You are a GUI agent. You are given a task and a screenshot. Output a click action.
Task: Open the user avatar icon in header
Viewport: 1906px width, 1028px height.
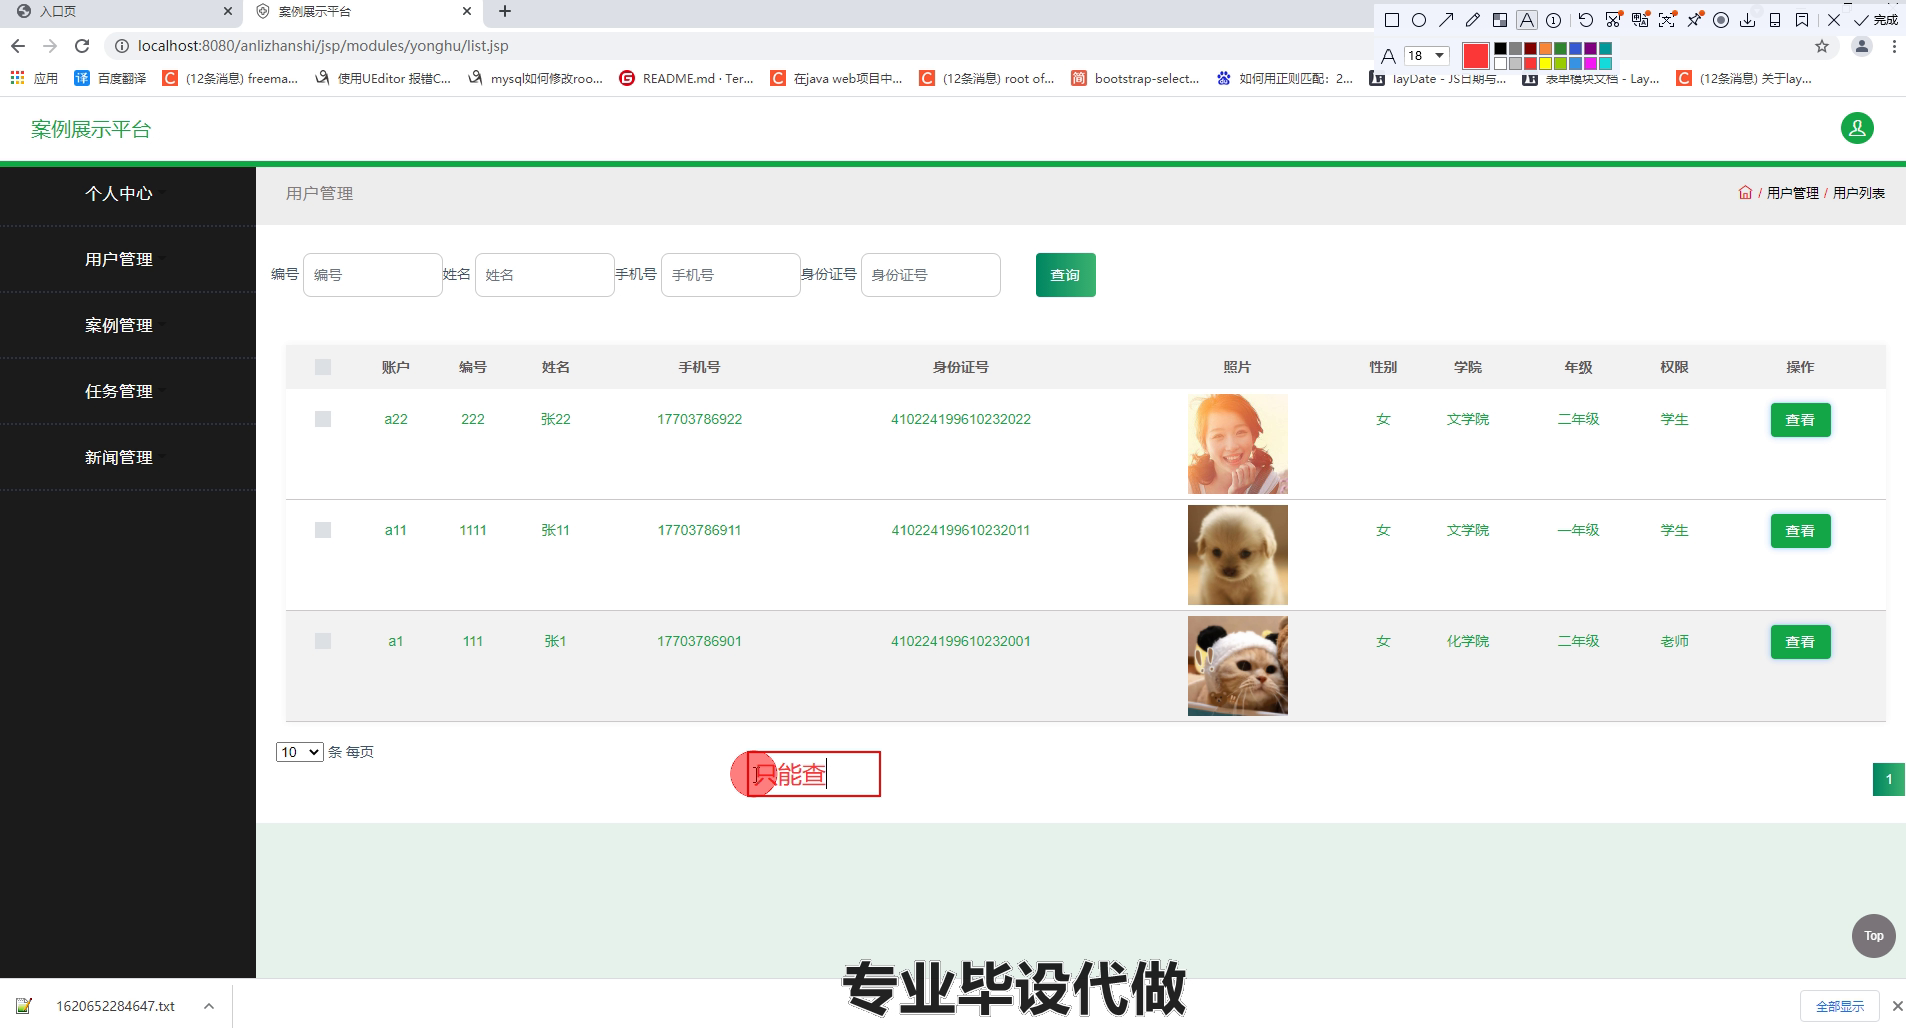point(1857,128)
